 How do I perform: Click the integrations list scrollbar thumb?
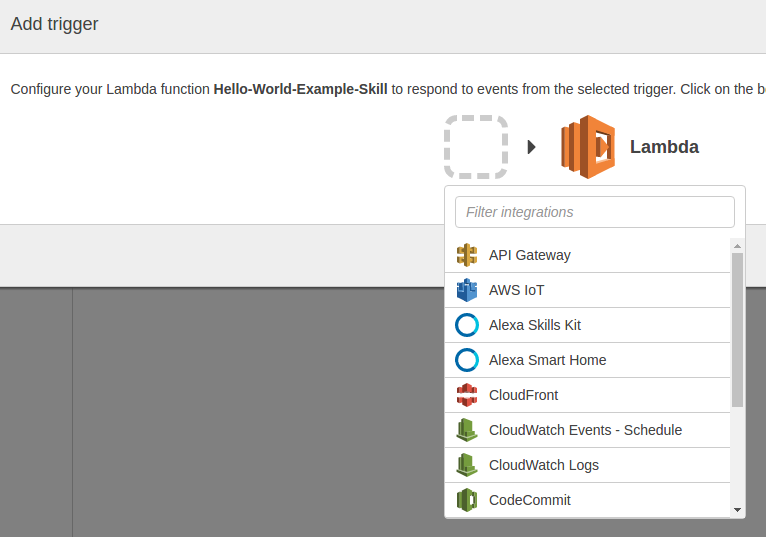(737, 330)
